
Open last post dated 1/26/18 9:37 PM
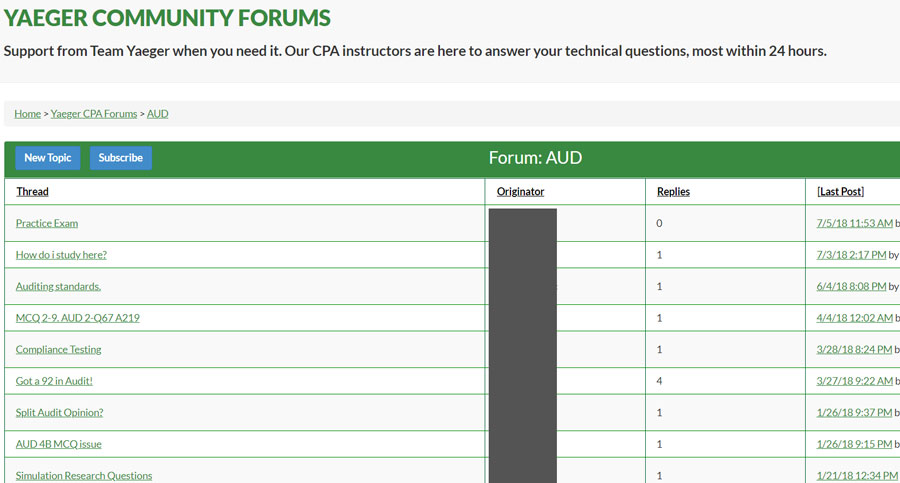pyautogui.click(x=854, y=412)
